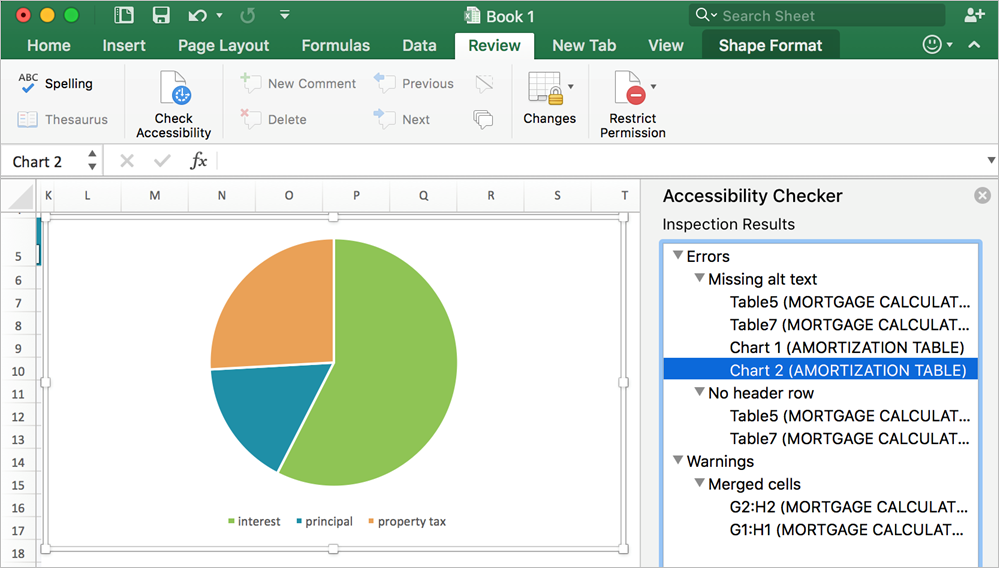Go to Next comment
999x568 pixels.
click(x=402, y=119)
